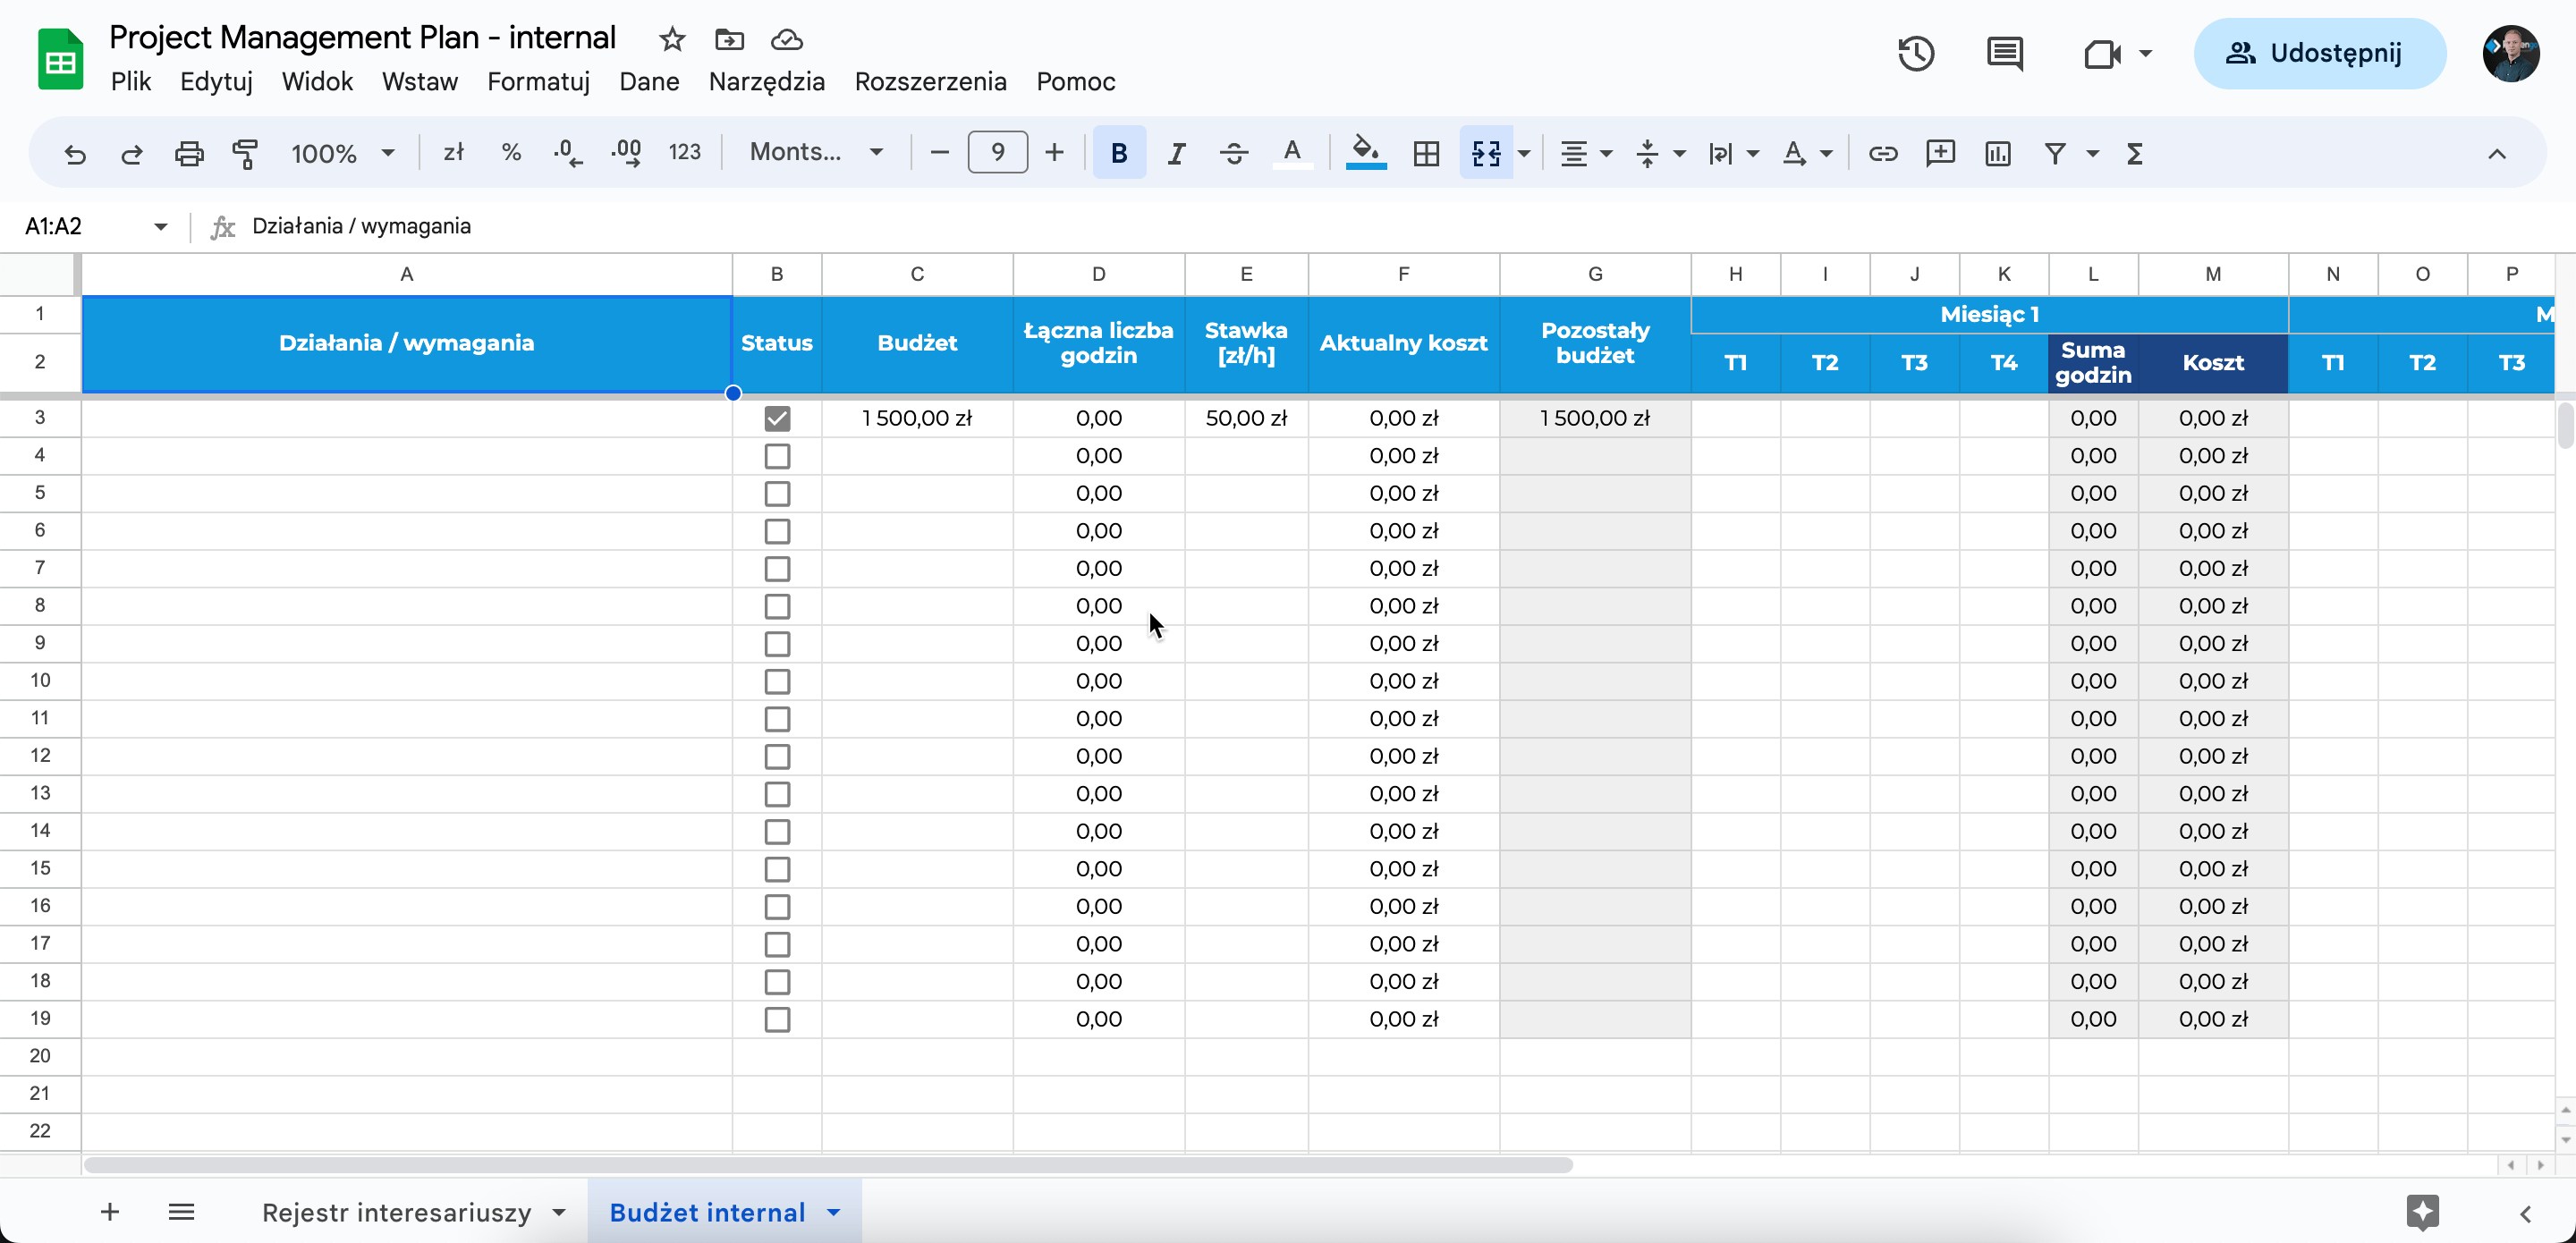Click the paint format roller icon
The width and height of the screenshot is (2576, 1243).
click(245, 153)
